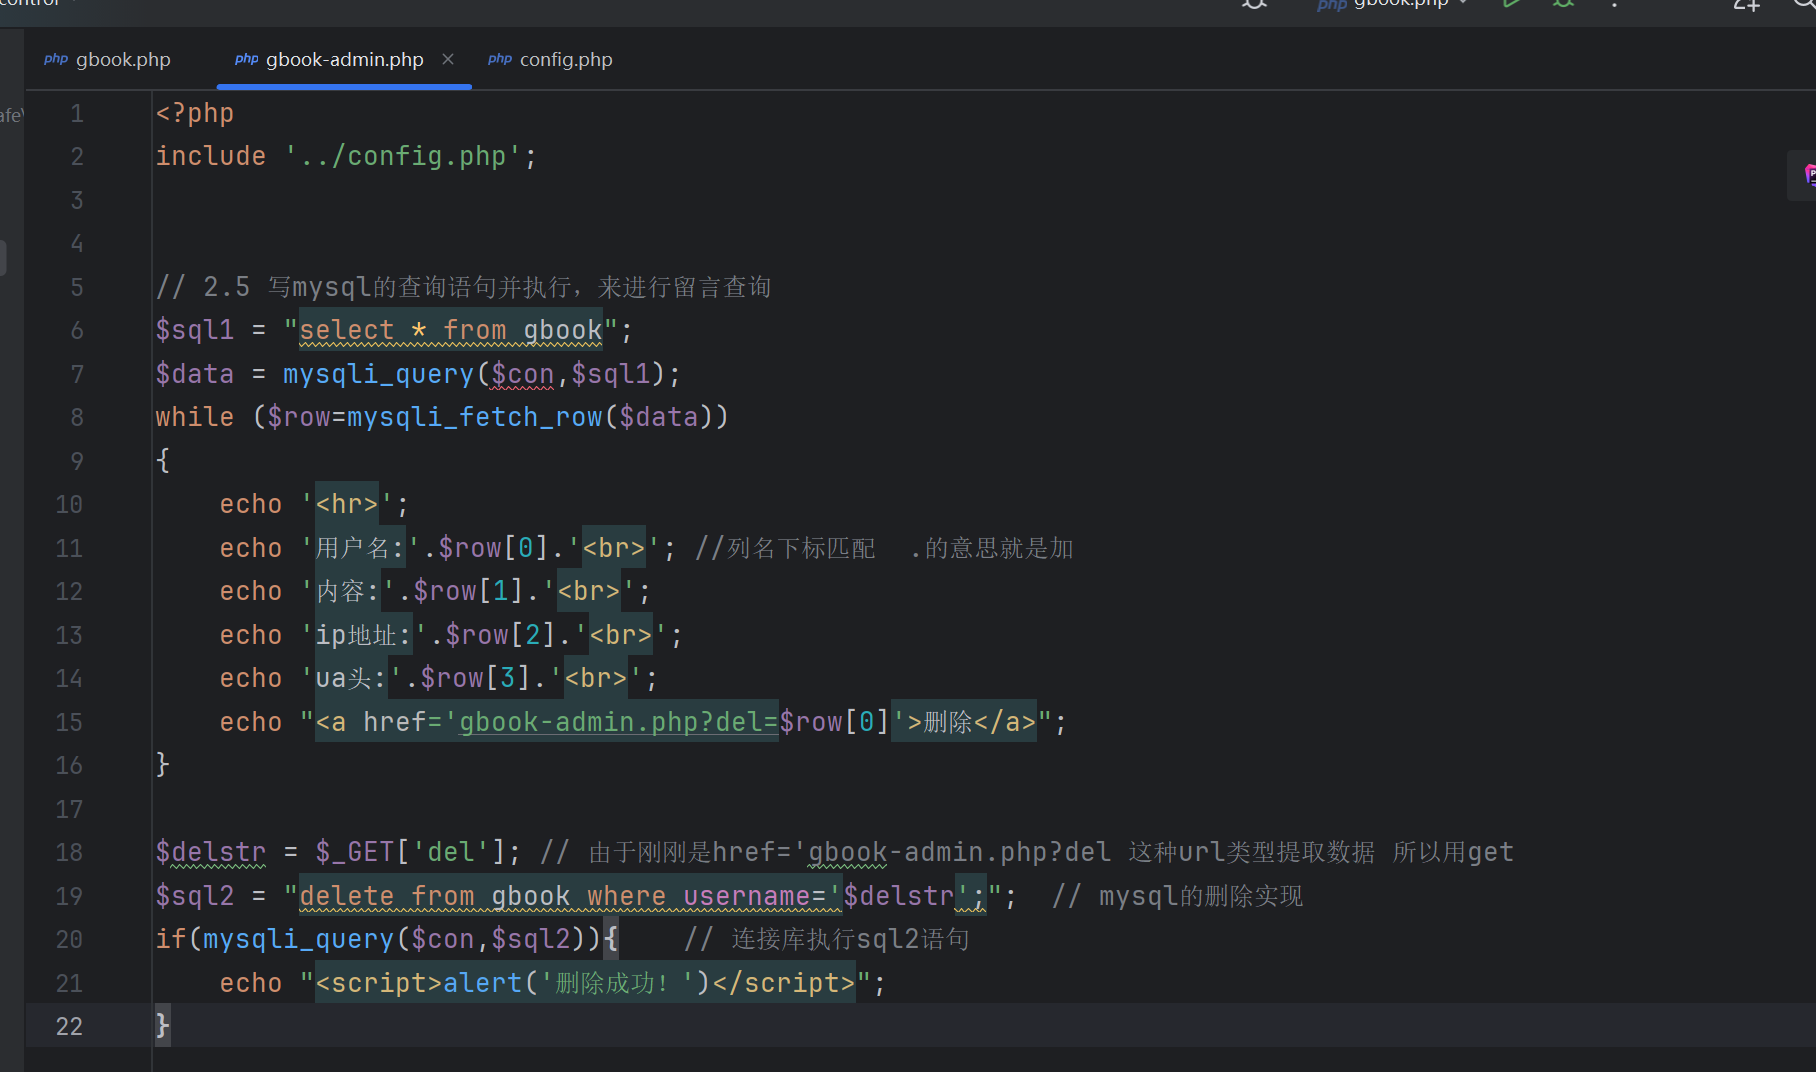The height and width of the screenshot is (1072, 1816).
Task: Click the 'while' keyword on line 8
Action: coord(195,417)
